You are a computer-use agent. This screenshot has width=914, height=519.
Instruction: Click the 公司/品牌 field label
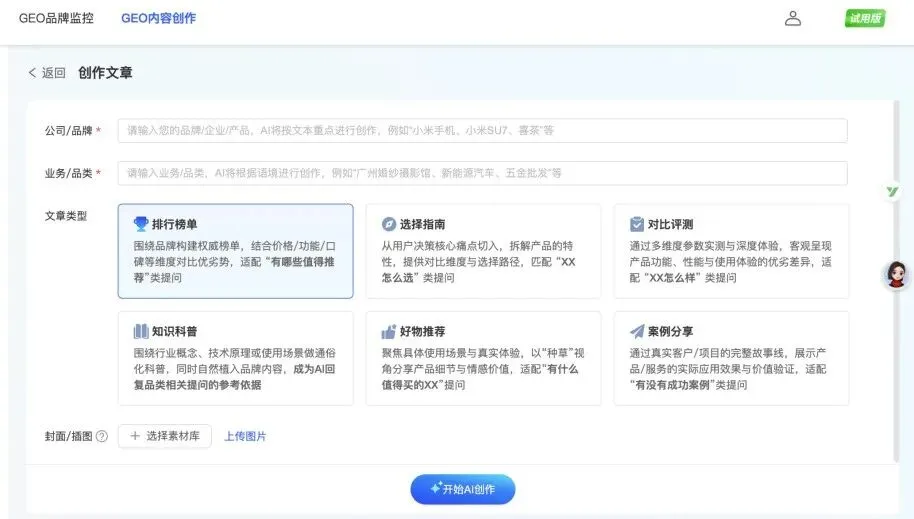pyautogui.click(x=68, y=131)
